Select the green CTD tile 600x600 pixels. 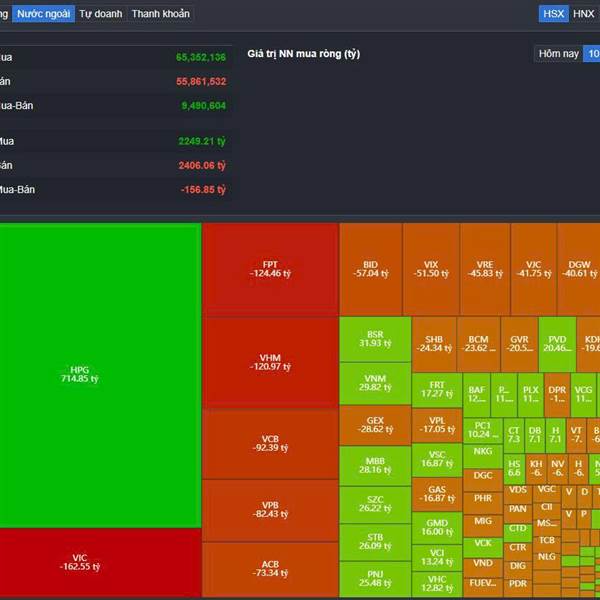pos(518,533)
